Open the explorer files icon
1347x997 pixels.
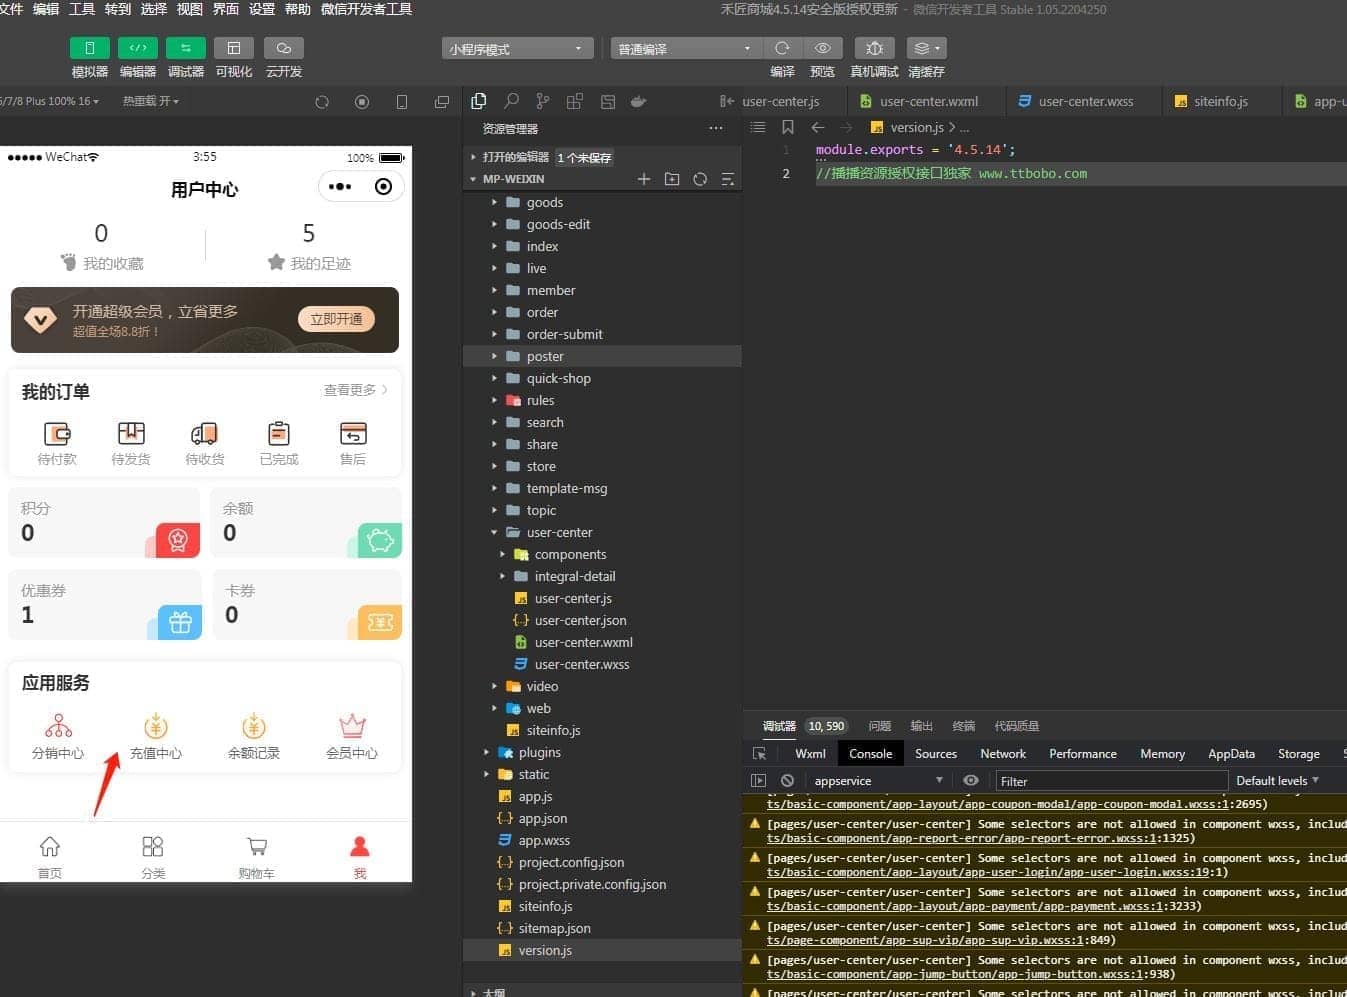[x=479, y=101]
